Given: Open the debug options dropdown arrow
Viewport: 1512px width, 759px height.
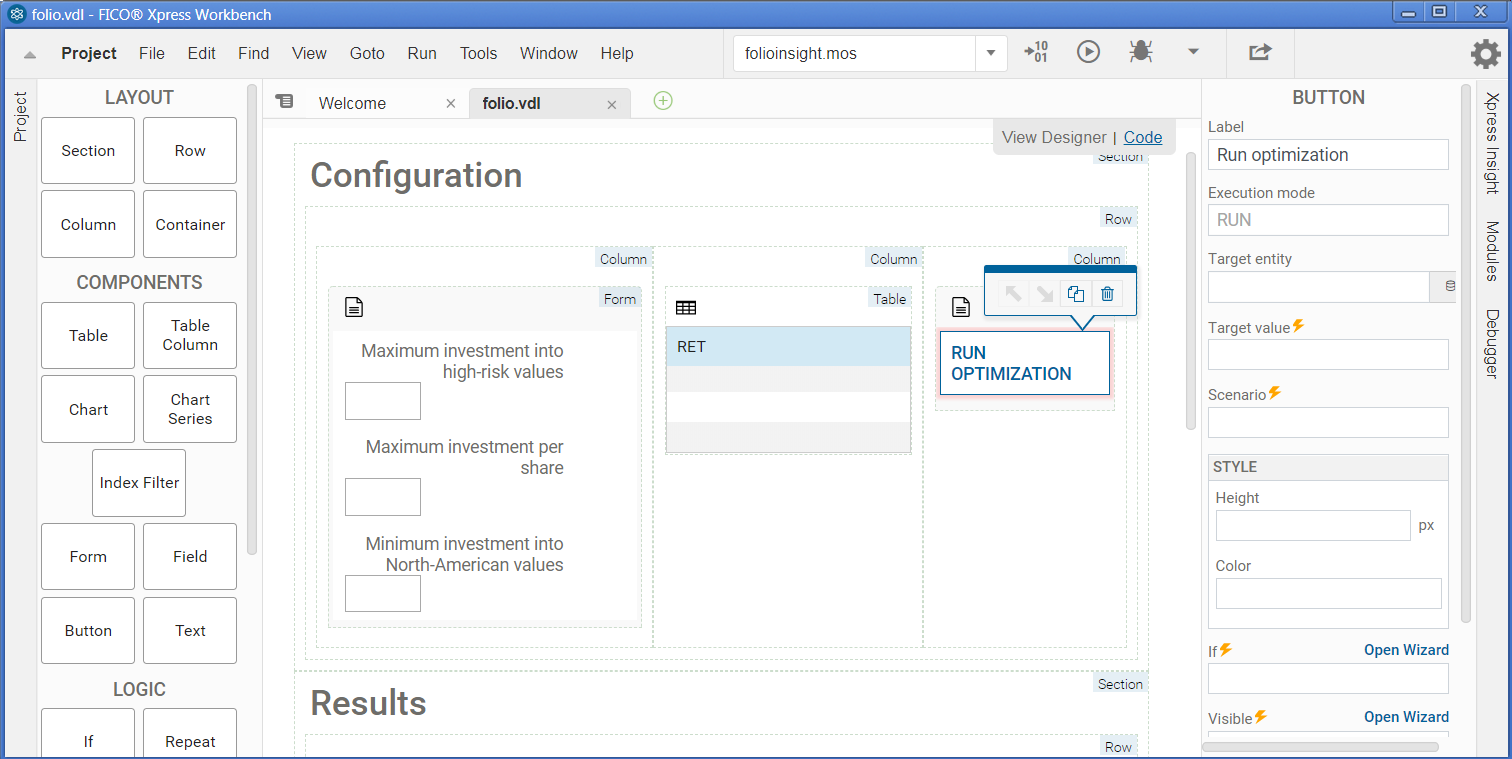Looking at the screenshot, I should point(1193,52).
